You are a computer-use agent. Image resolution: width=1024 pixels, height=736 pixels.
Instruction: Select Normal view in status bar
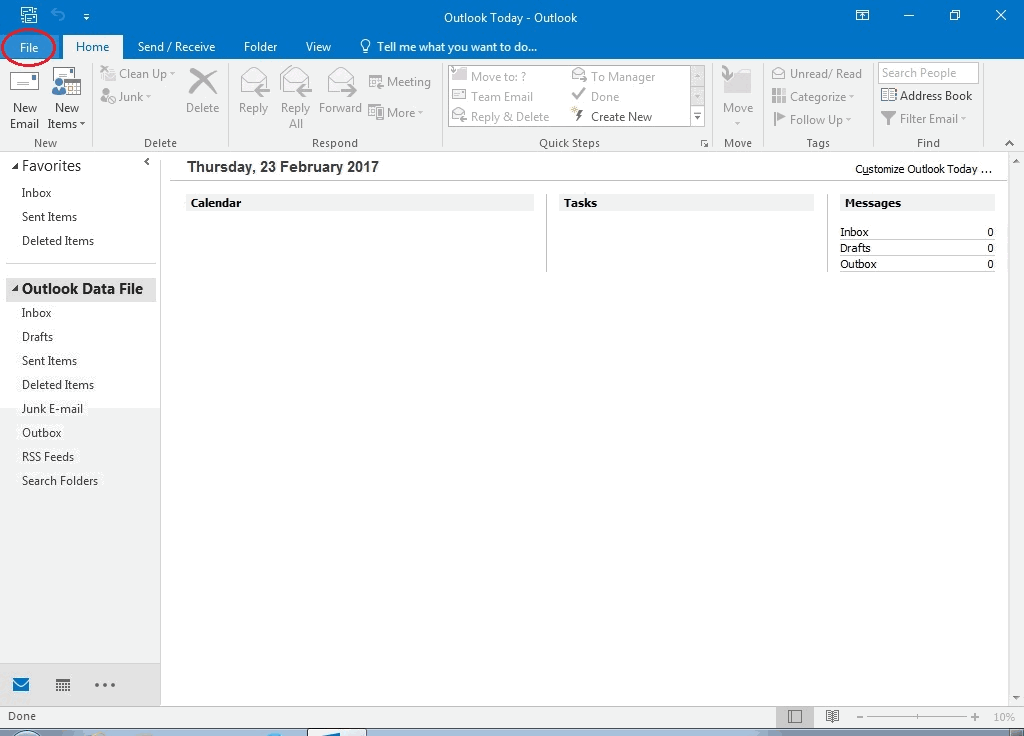point(795,716)
